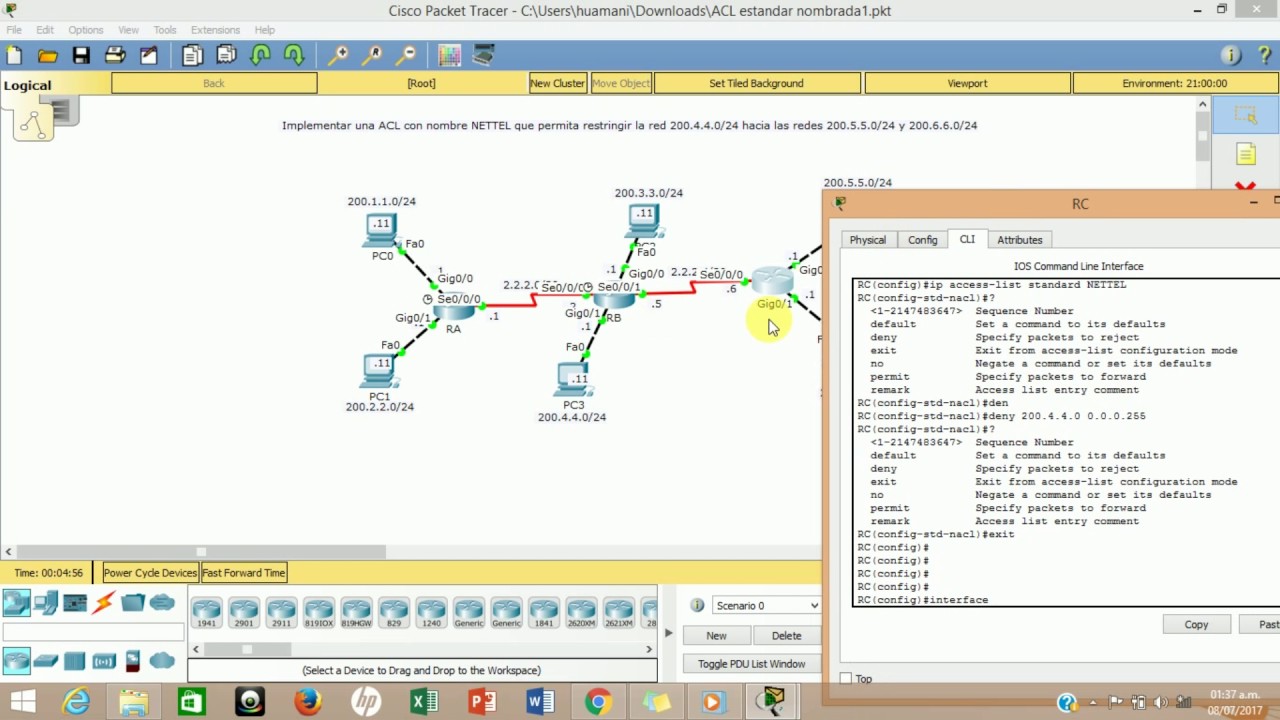1280x720 pixels.
Task: Click Power Cycle Devices button
Action: pos(150,573)
